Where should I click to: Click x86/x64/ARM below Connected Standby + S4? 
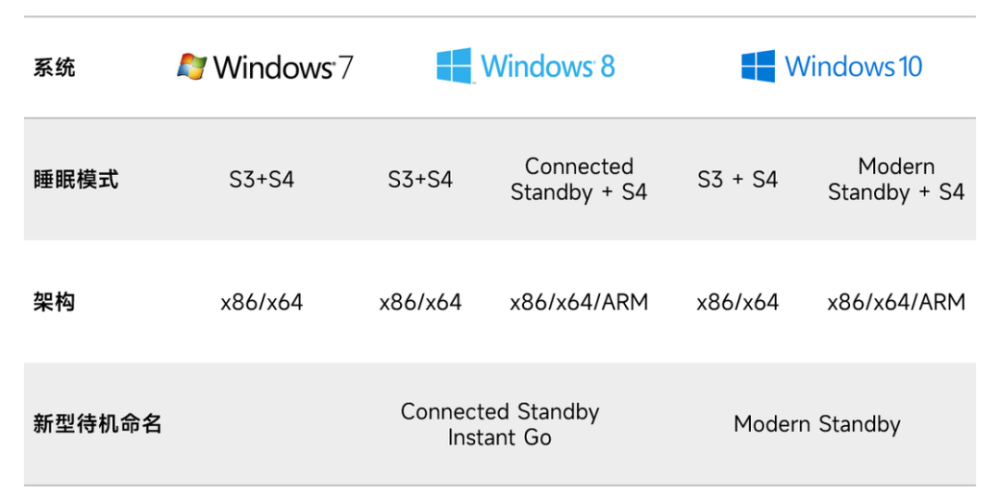click(x=579, y=302)
